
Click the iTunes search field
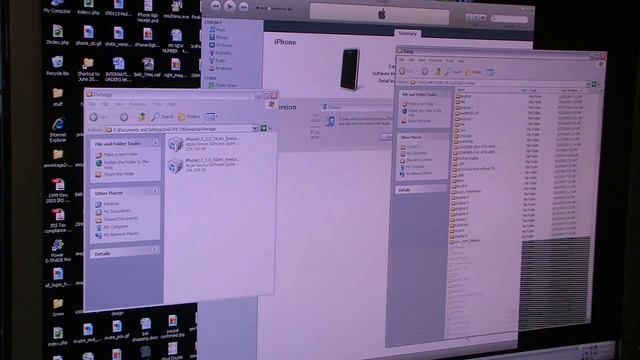509,18
